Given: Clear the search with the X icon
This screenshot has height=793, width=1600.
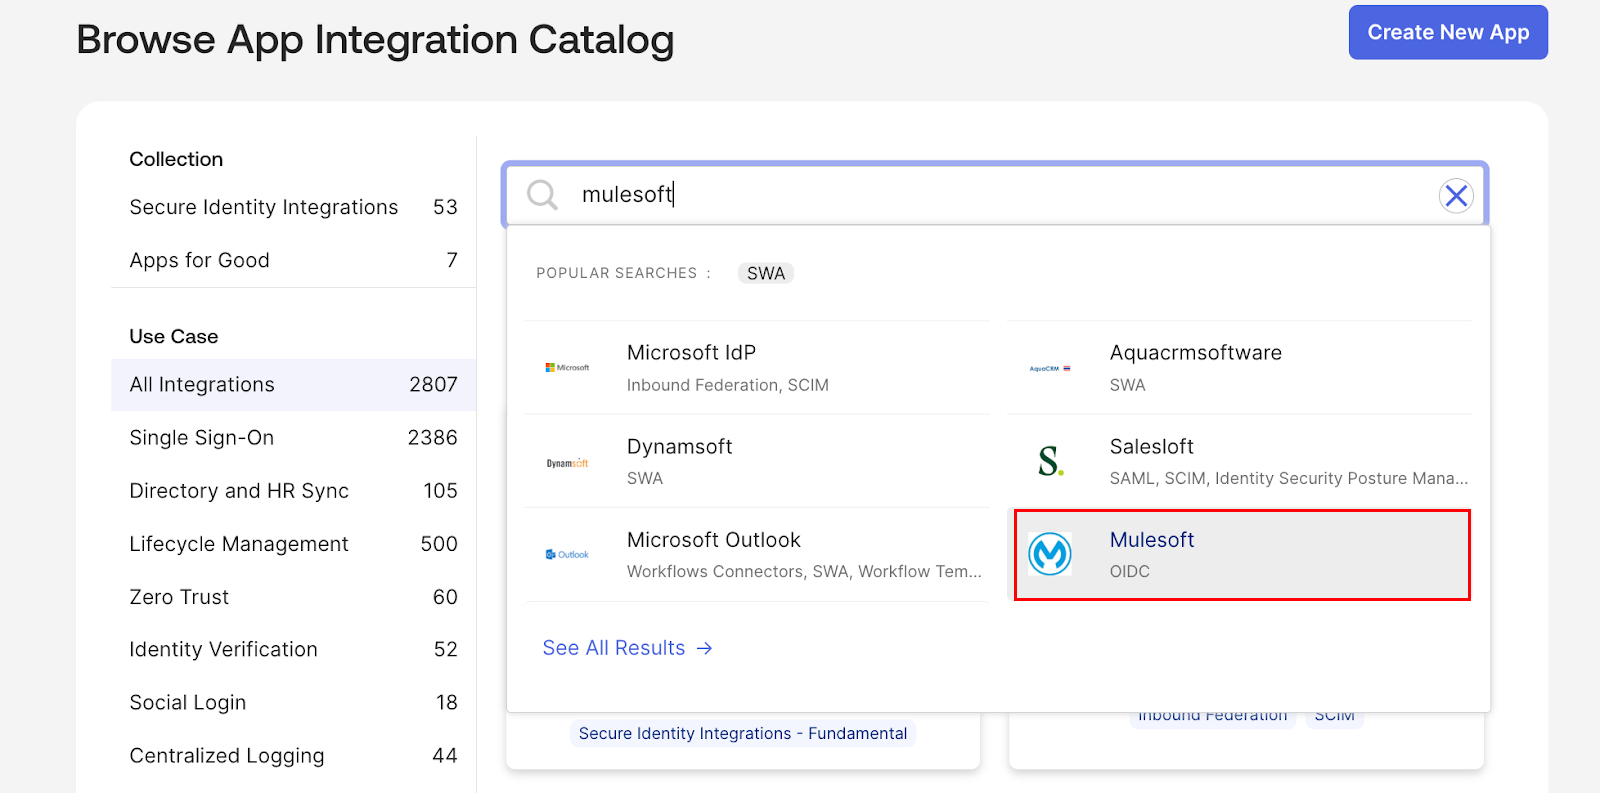Looking at the screenshot, I should tap(1456, 195).
